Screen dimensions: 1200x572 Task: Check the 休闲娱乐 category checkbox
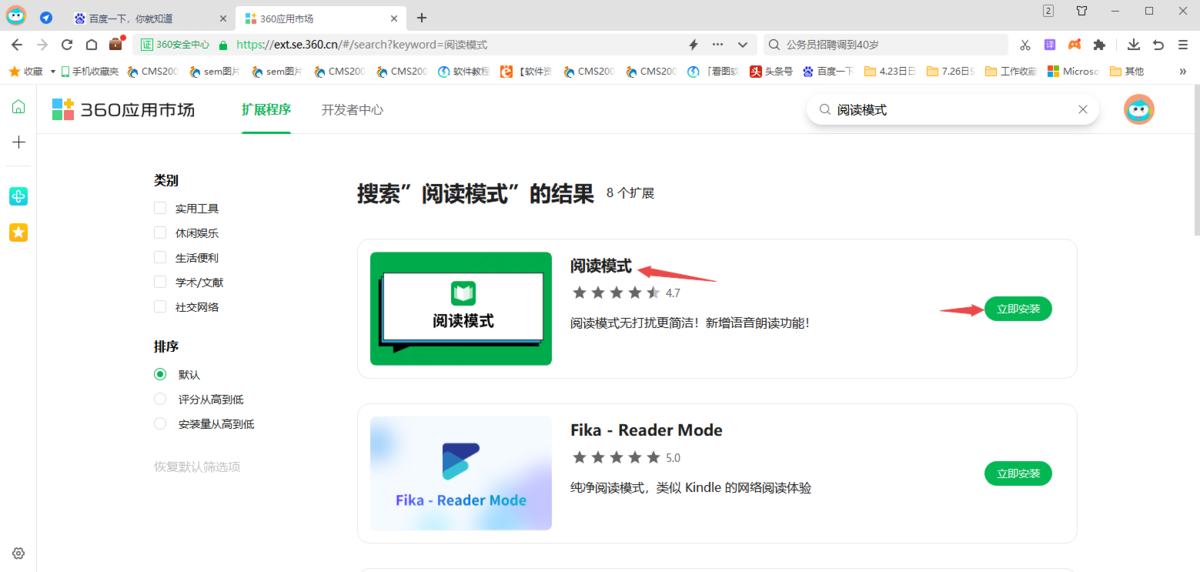click(160, 233)
